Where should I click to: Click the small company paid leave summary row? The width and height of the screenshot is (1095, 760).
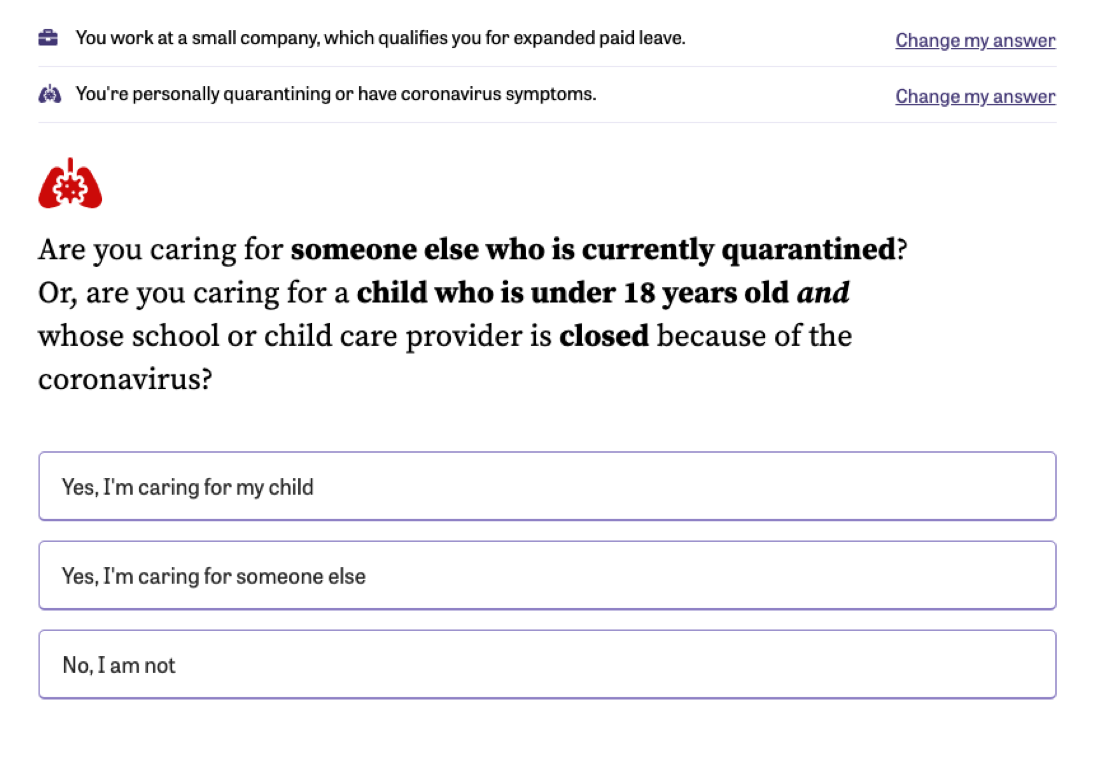(400, 38)
